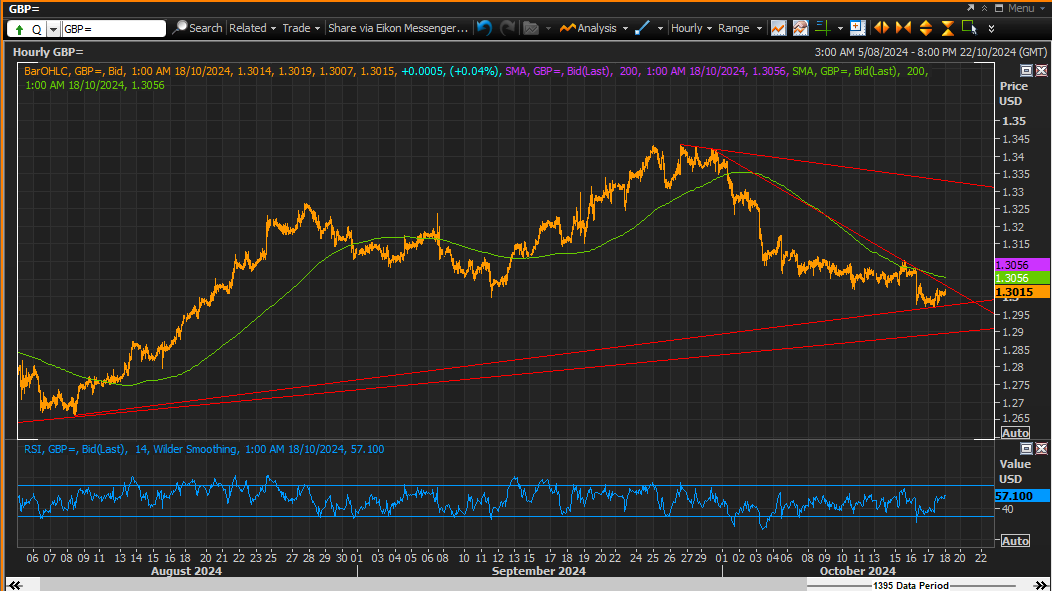
Task: Maximize the RSI pane
Action: pyautogui.click(x=1027, y=448)
